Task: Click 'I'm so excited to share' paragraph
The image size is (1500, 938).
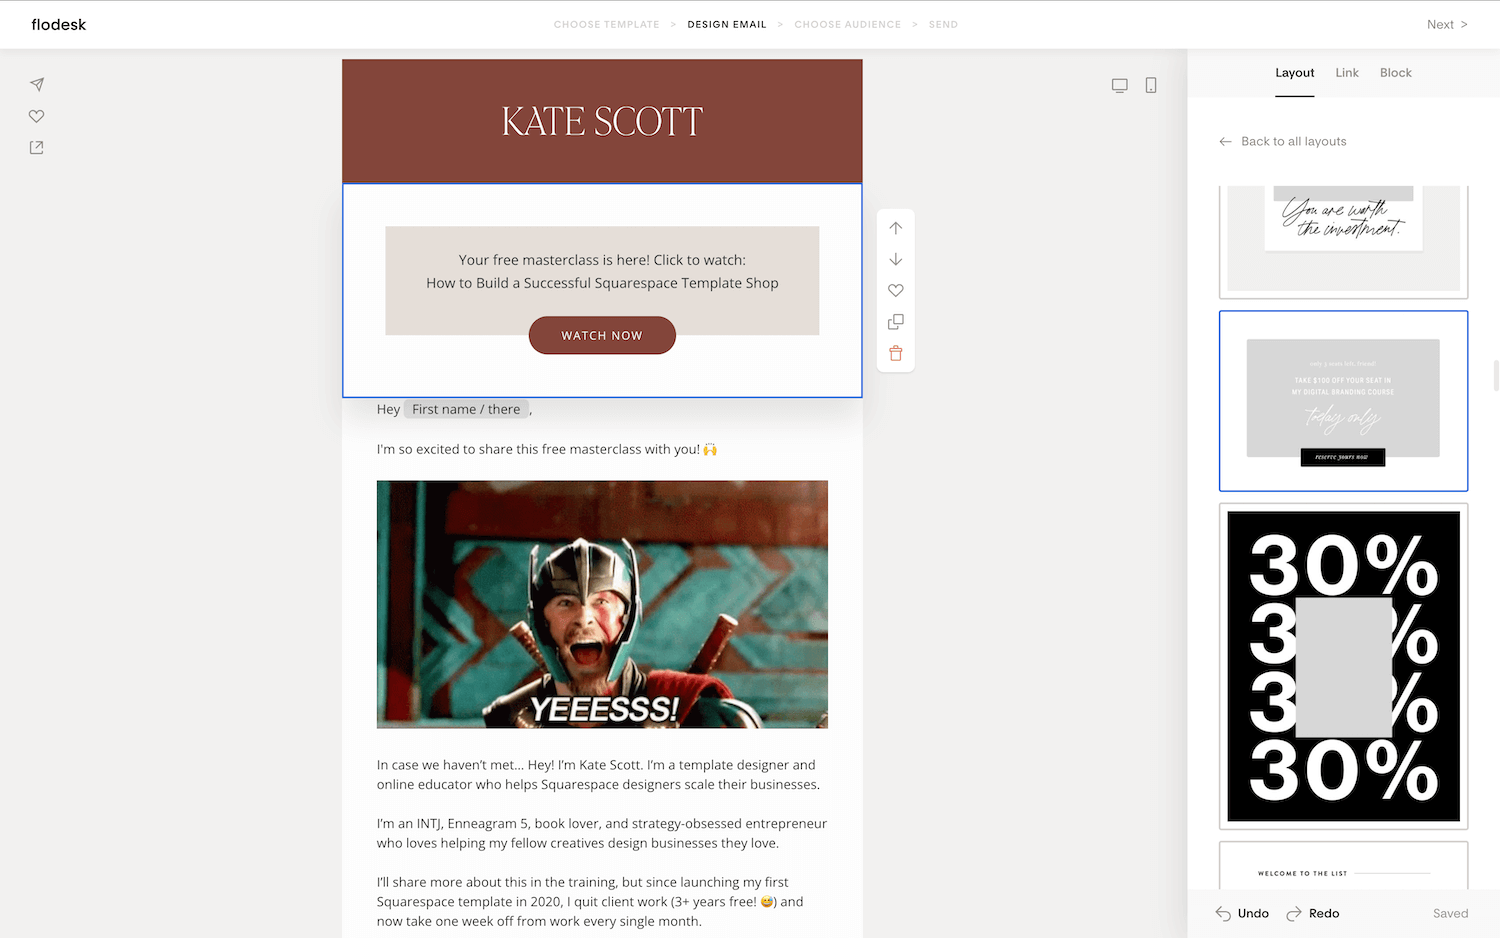Action: click(547, 449)
